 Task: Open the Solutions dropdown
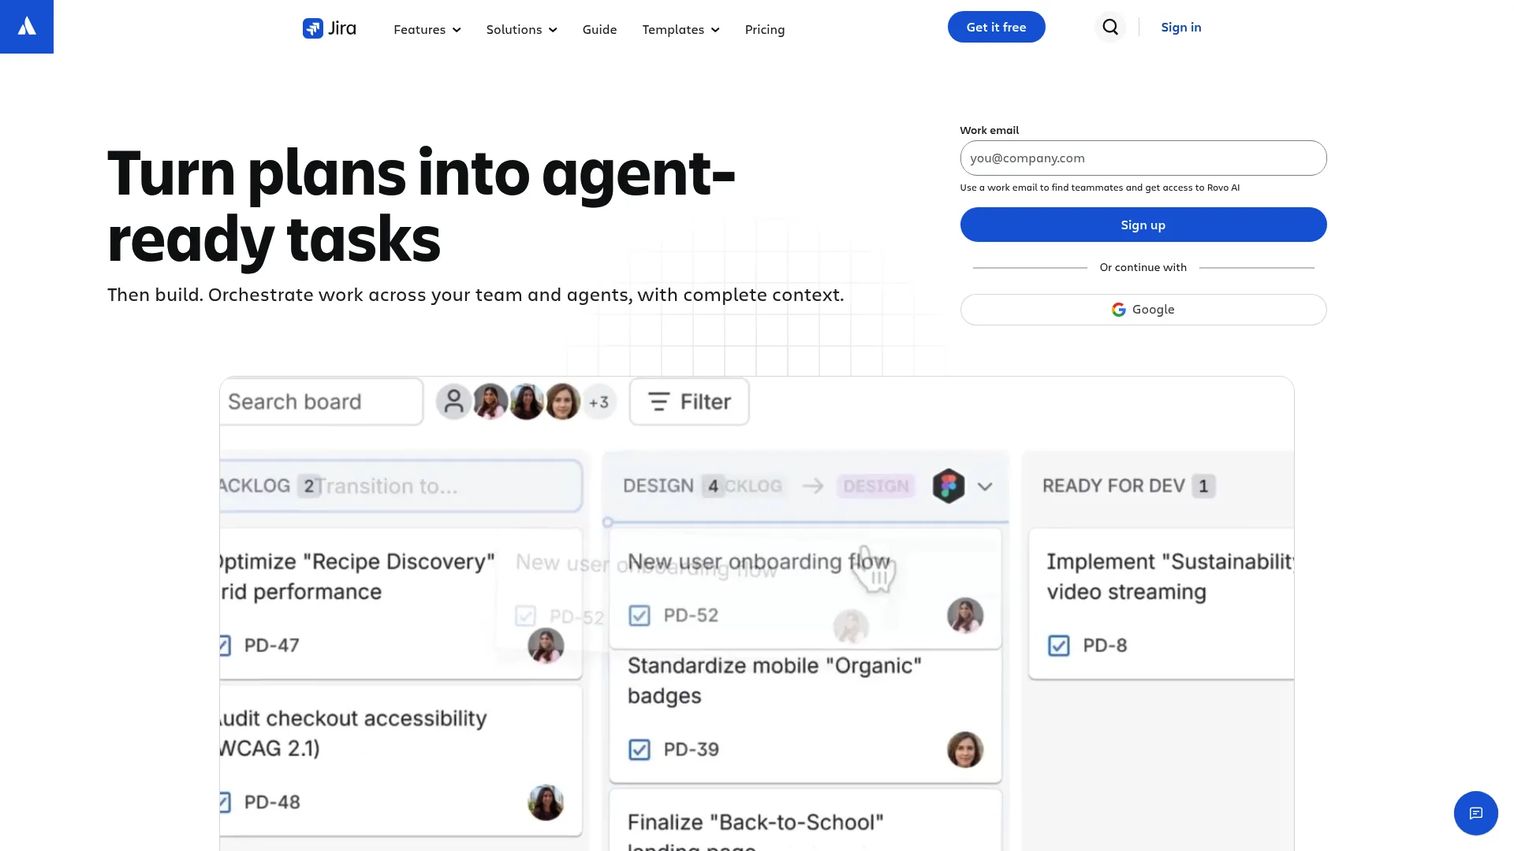pos(521,30)
